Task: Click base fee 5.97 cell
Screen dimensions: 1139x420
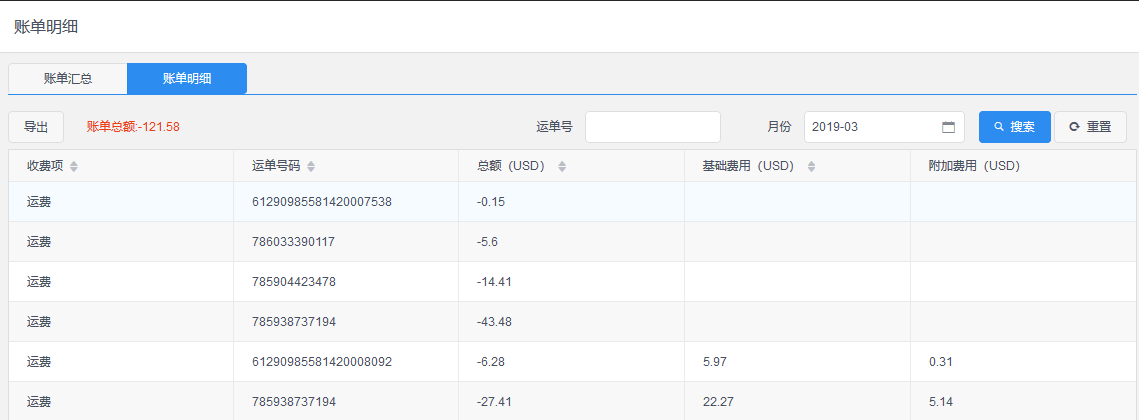Action: click(x=797, y=362)
